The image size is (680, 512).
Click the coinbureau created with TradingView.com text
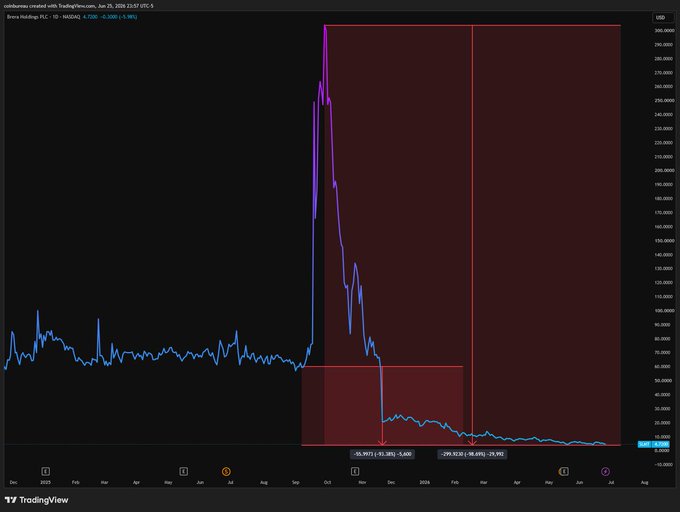(x=78, y=6)
